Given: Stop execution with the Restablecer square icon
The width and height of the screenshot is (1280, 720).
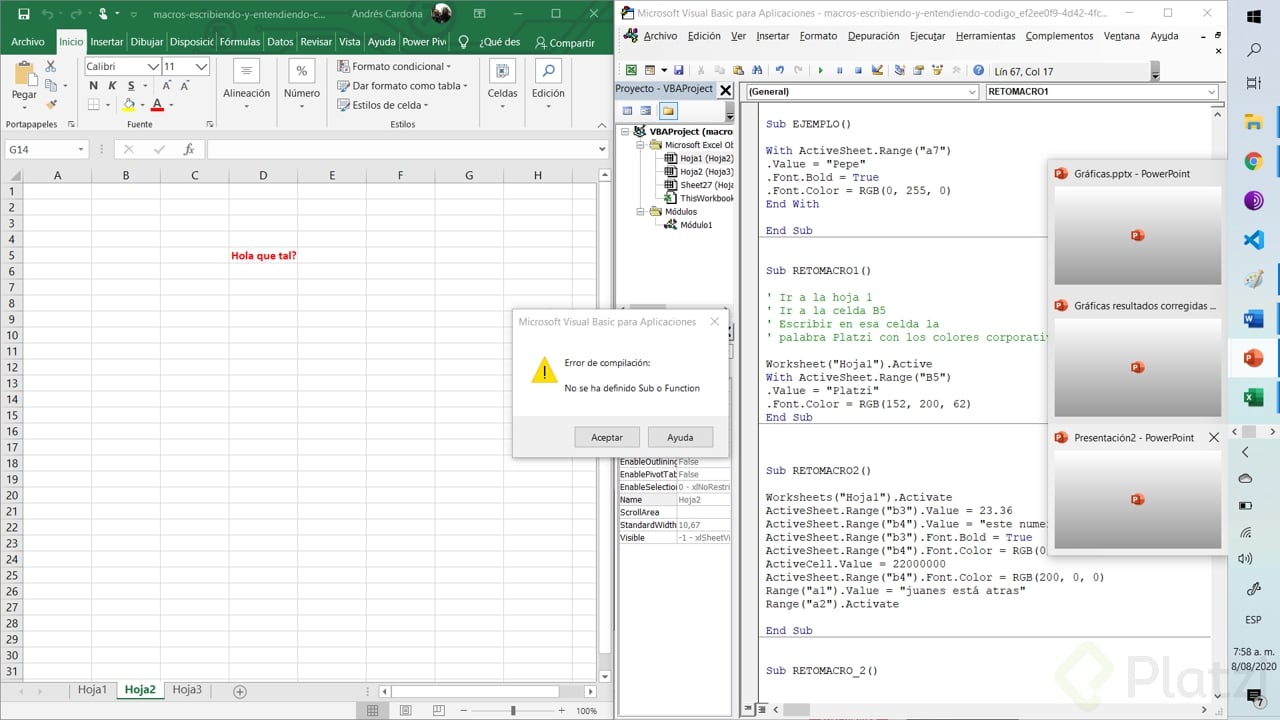Looking at the screenshot, I should pos(857,71).
